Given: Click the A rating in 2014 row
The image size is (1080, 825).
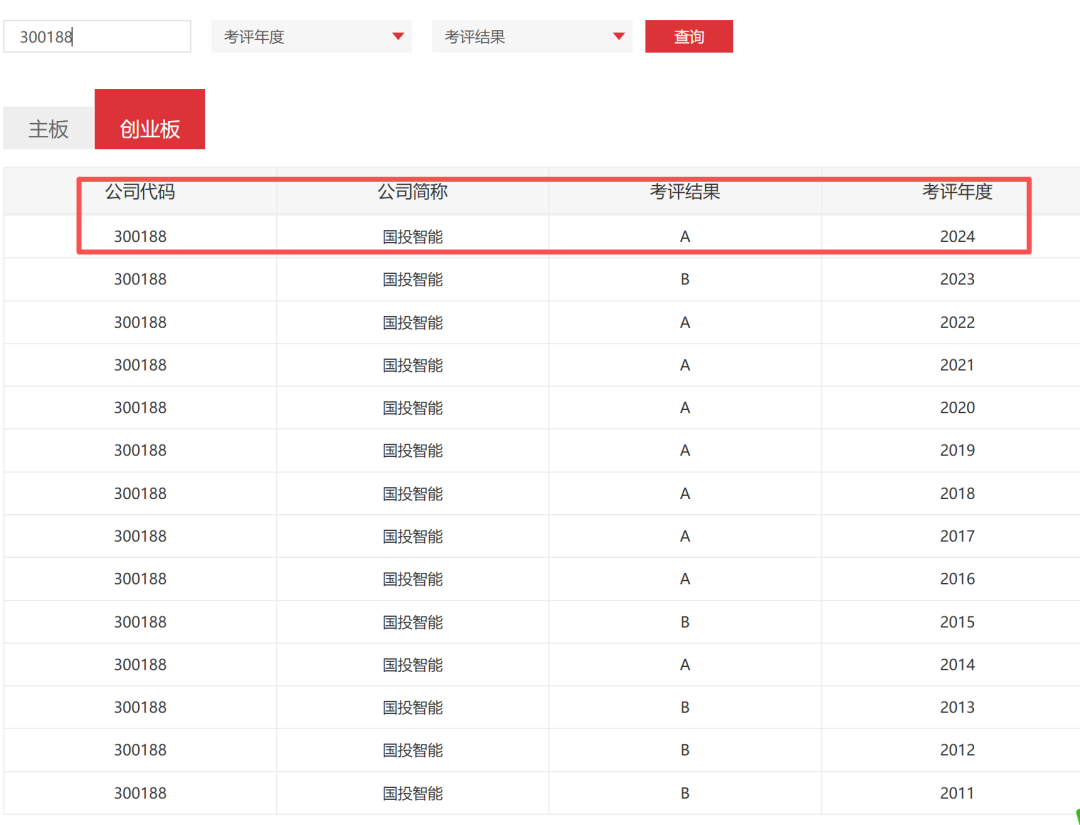Looking at the screenshot, I should (x=685, y=665).
